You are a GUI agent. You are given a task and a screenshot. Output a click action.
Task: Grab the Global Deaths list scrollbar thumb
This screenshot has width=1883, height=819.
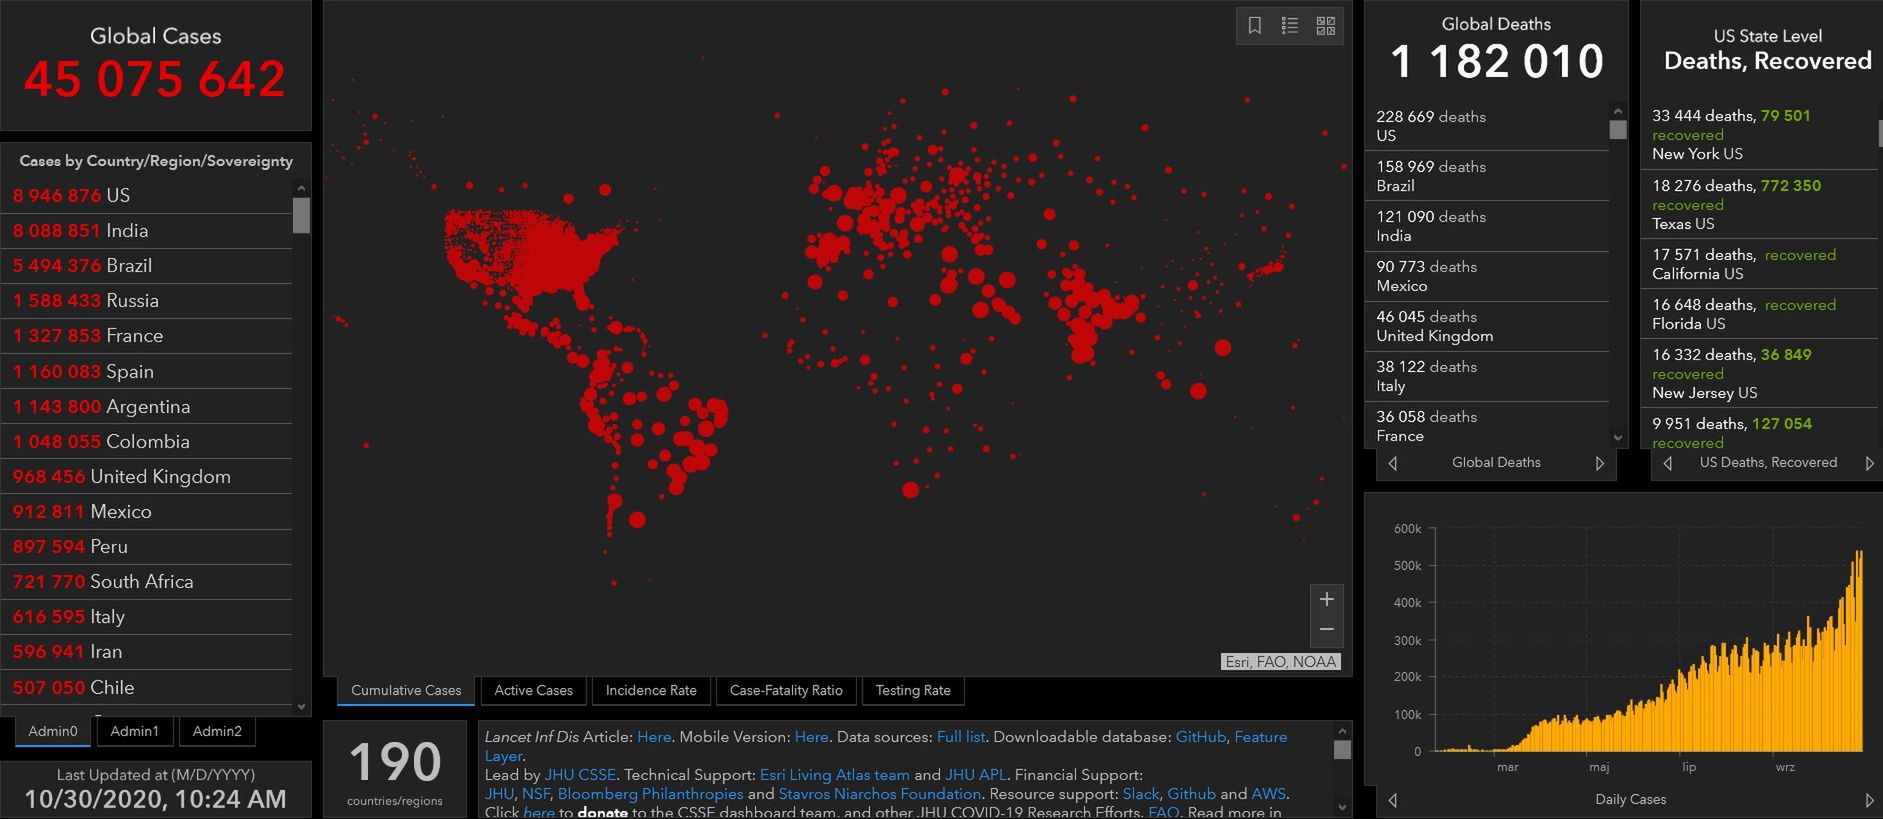coord(1618,129)
